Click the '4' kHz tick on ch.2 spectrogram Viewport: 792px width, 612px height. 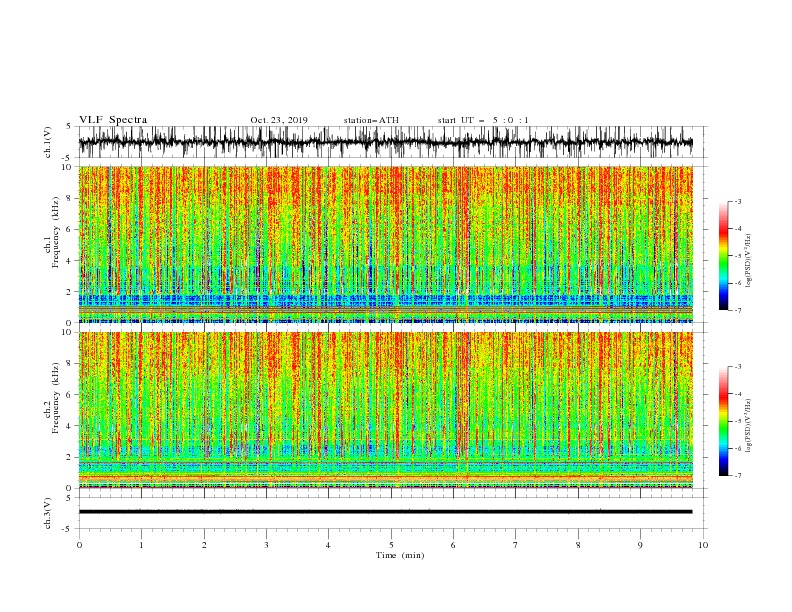pyautogui.click(x=70, y=426)
